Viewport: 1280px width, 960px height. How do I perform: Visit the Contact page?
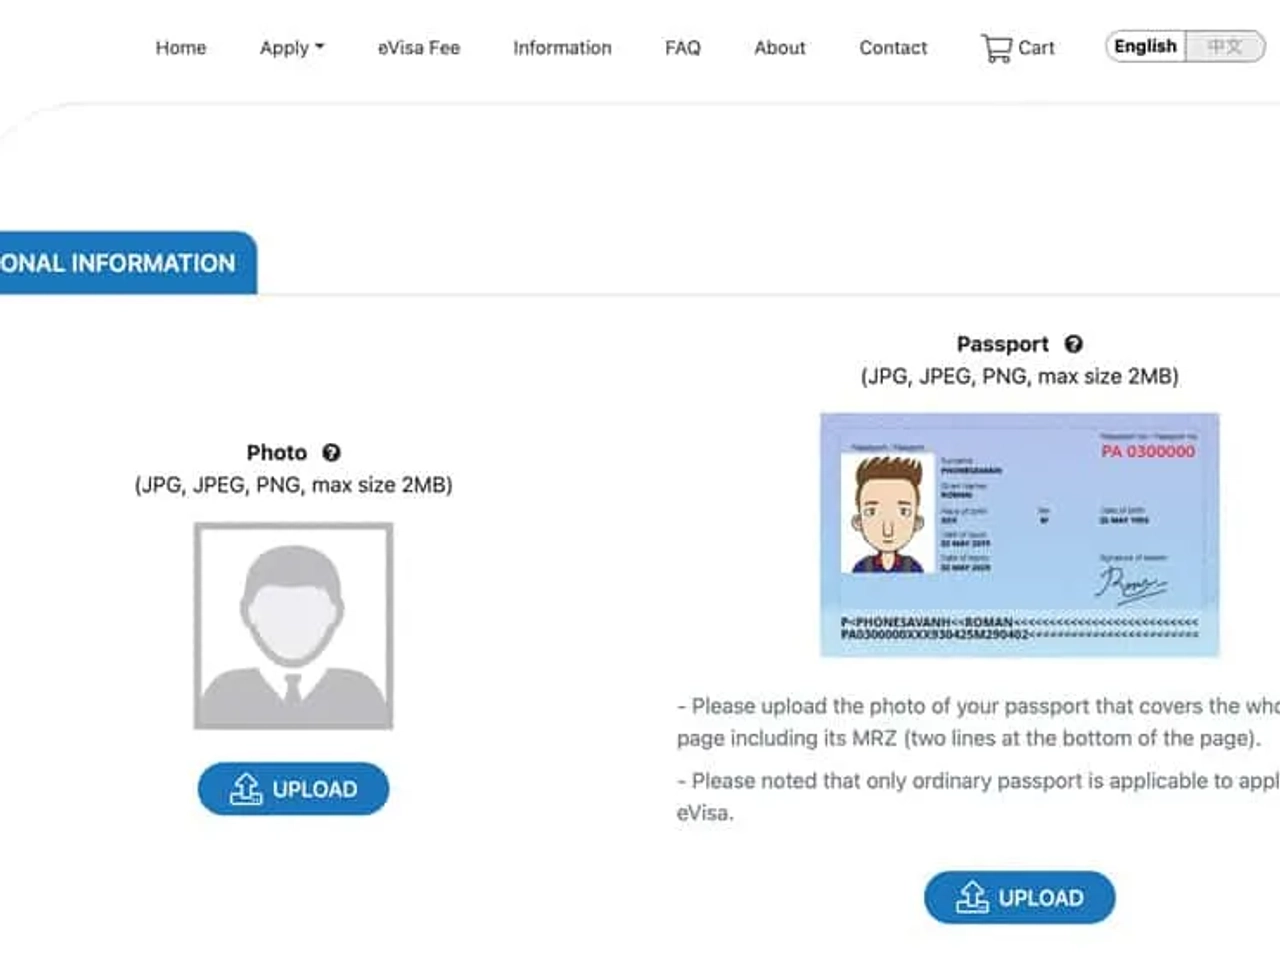click(x=892, y=47)
